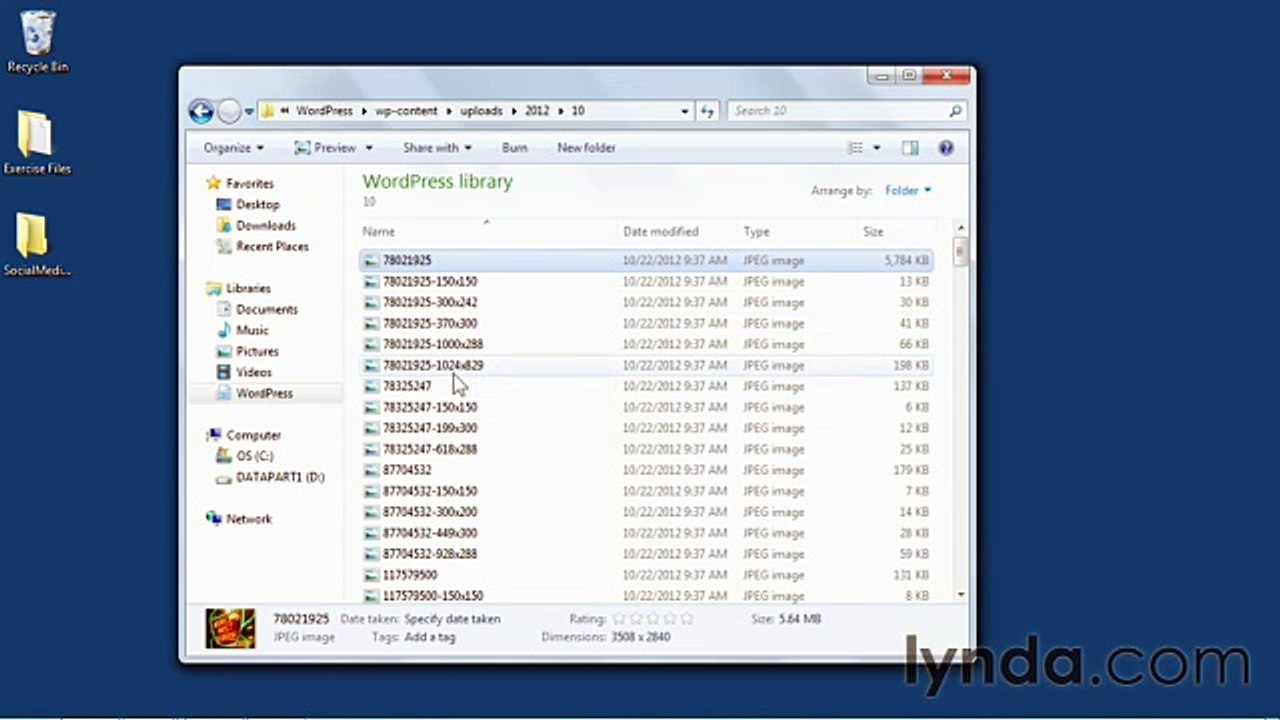Select the file 78021925-300x242
The image size is (1280, 720).
click(x=646, y=303)
